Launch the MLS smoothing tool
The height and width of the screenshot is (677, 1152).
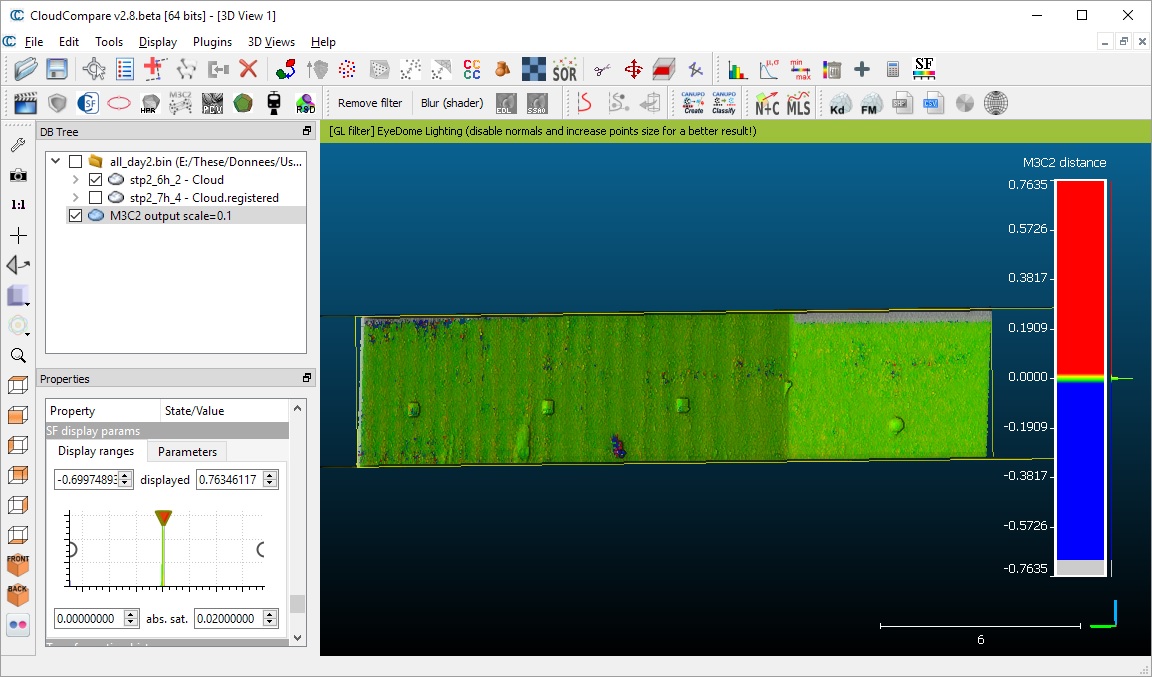coord(798,103)
